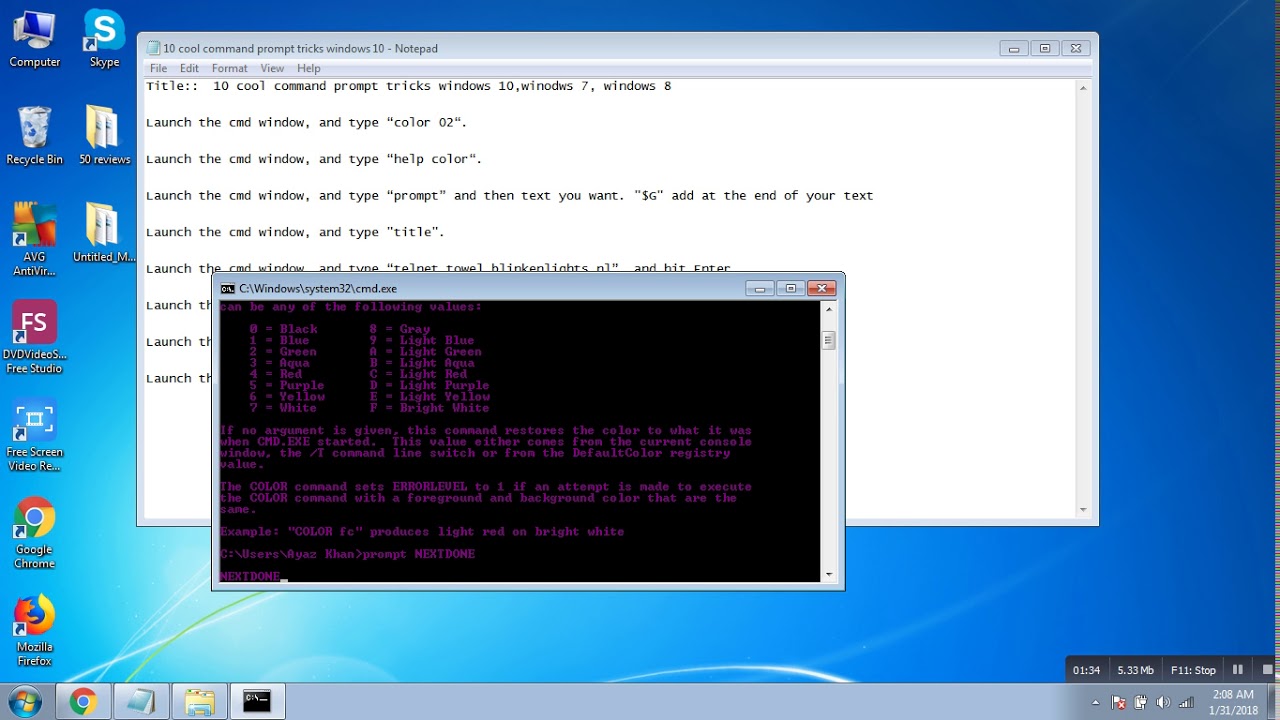
Task: Open the 50 reviews folder
Action: [x=104, y=136]
